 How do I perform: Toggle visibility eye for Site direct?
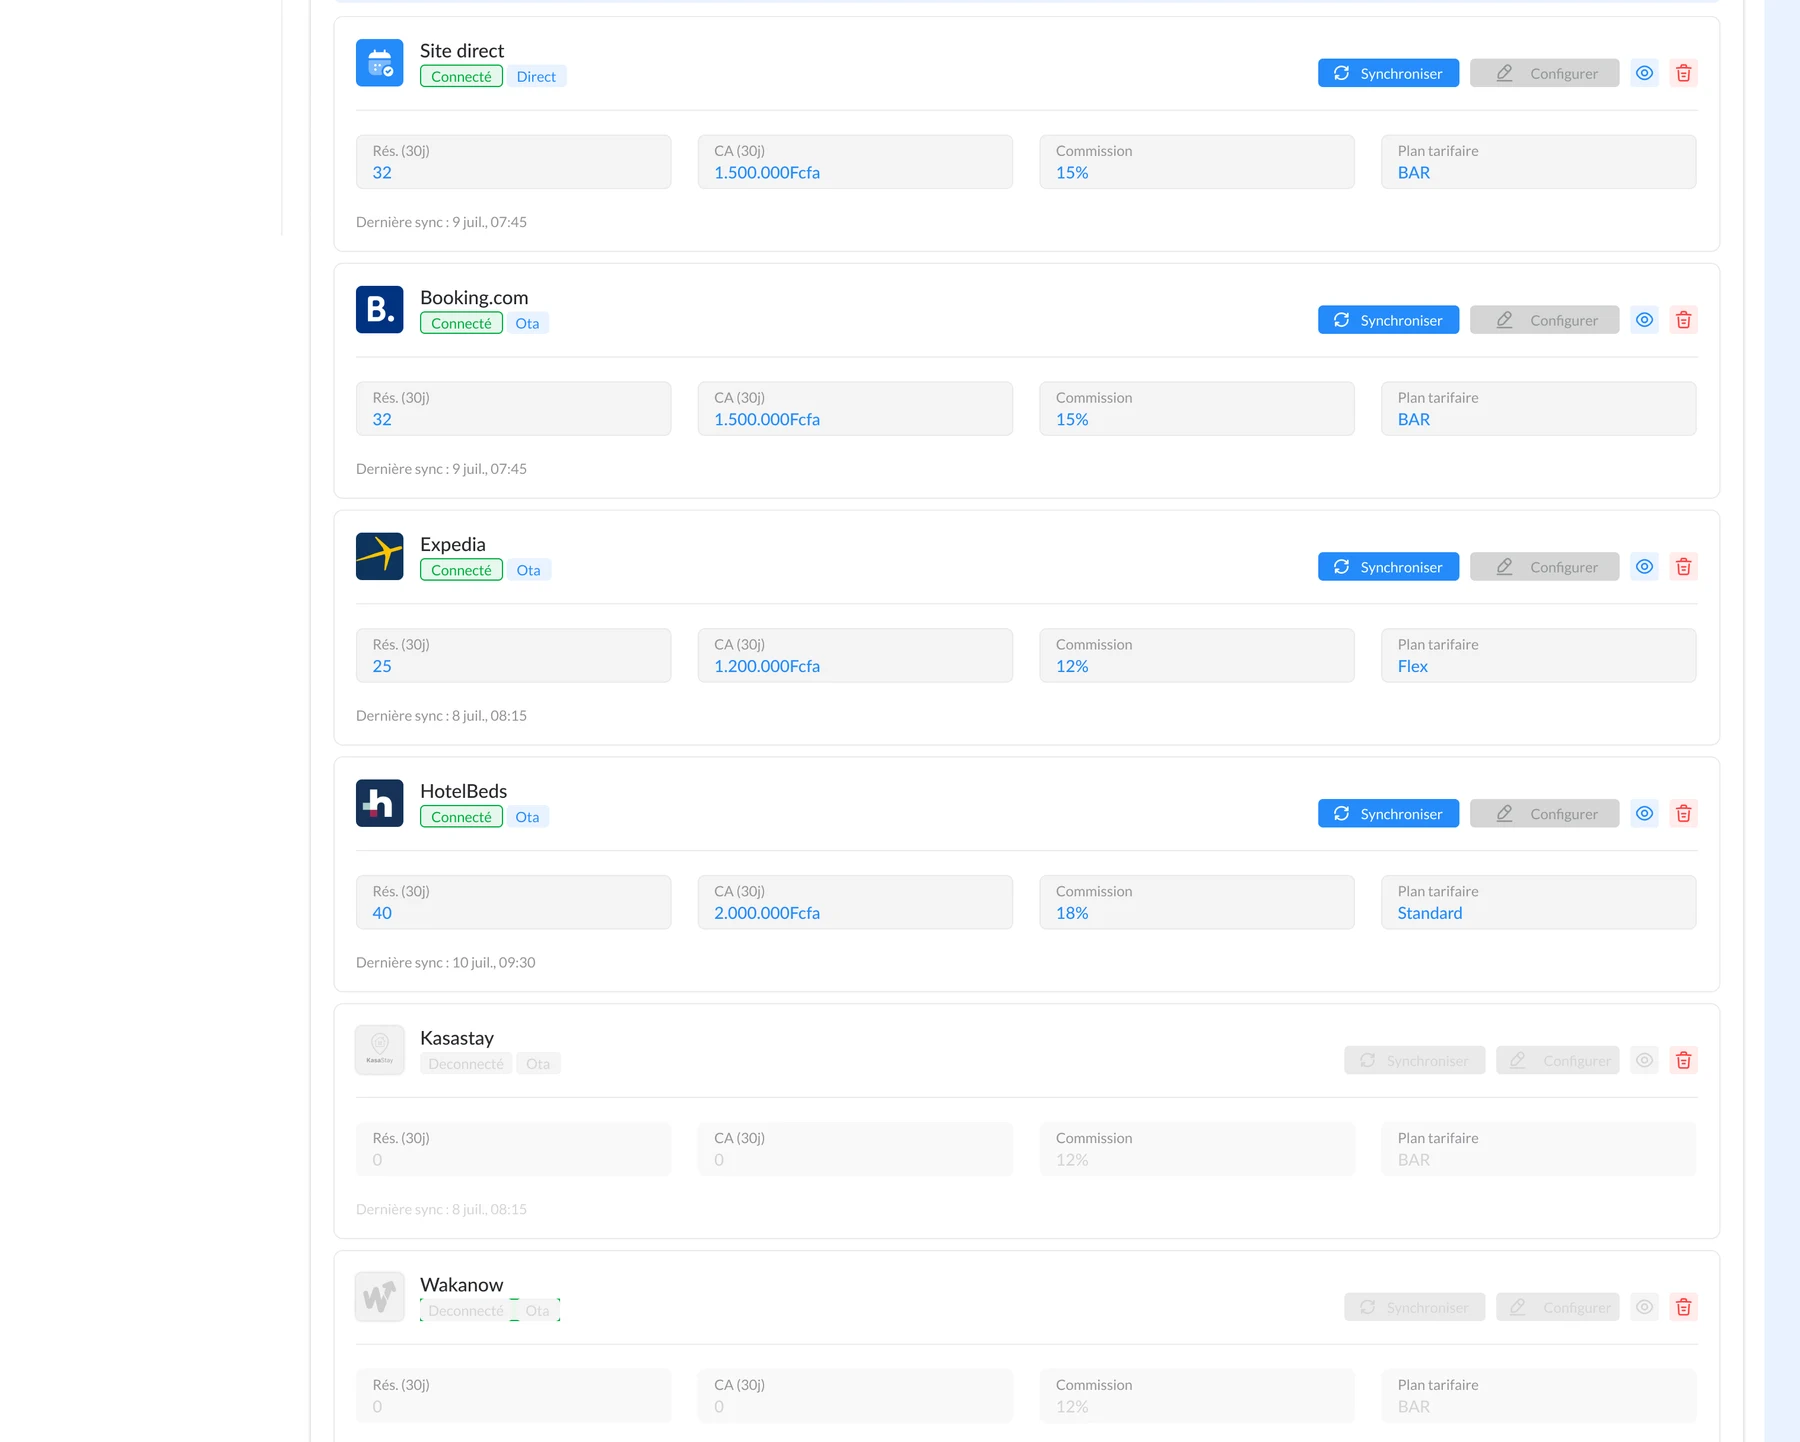tap(1644, 73)
